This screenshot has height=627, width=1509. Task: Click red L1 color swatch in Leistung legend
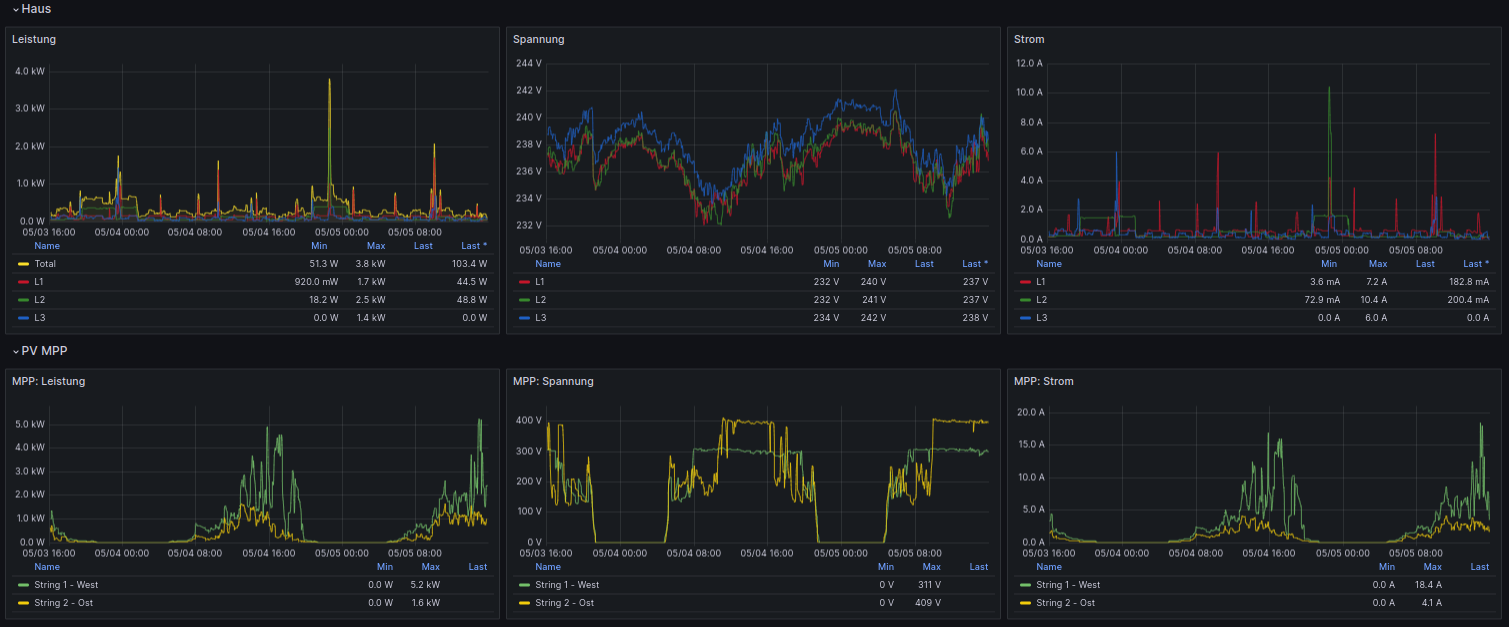(23, 282)
